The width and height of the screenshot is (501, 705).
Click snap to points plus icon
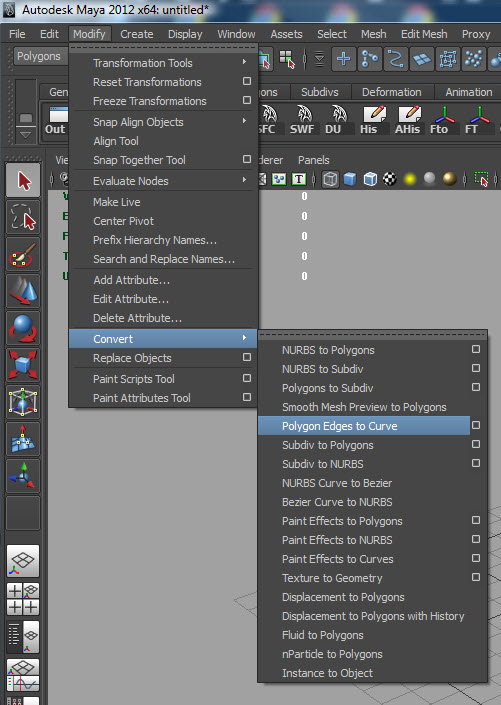click(344, 59)
